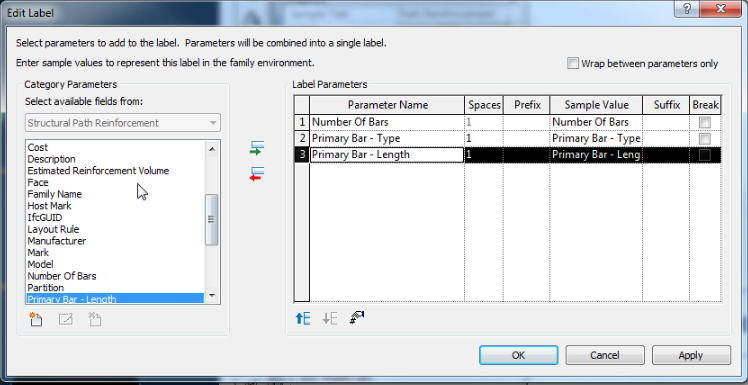Click the help question mark in the title bar
This screenshot has height=385, width=748.
[x=687, y=9]
